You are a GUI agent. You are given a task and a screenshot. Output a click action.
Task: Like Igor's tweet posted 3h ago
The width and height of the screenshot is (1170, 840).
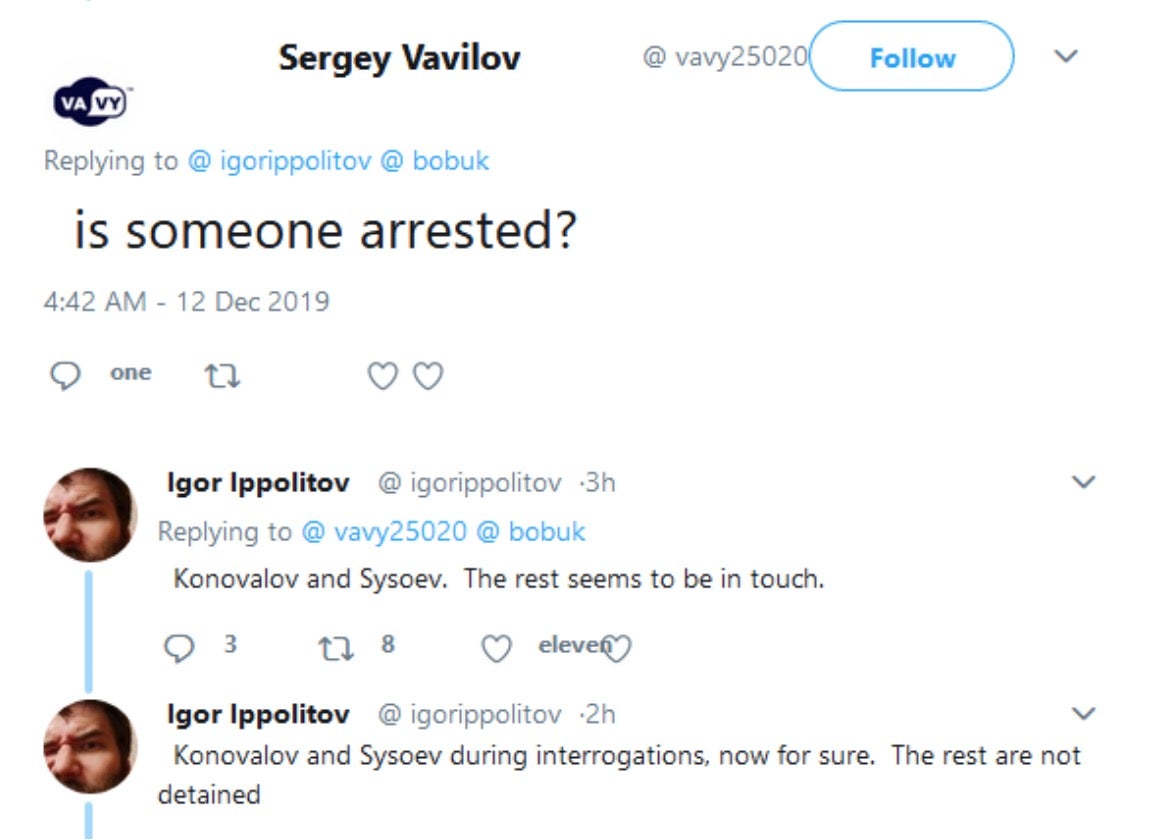coord(496,649)
